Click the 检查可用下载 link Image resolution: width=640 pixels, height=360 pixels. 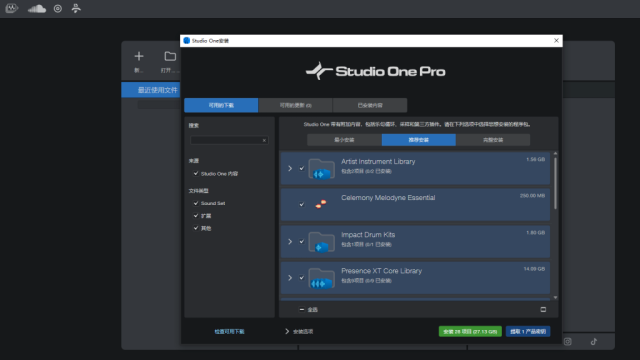tap(229, 331)
